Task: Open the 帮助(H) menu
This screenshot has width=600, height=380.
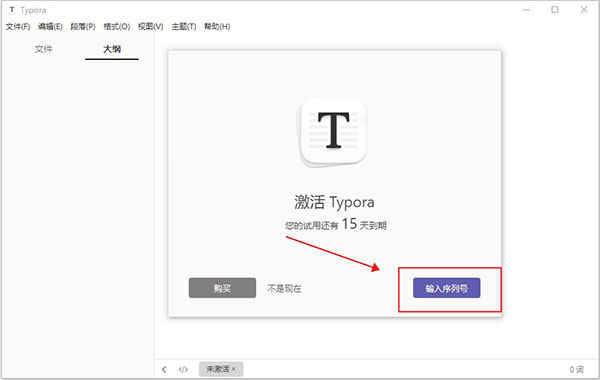Action: coord(217,27)
